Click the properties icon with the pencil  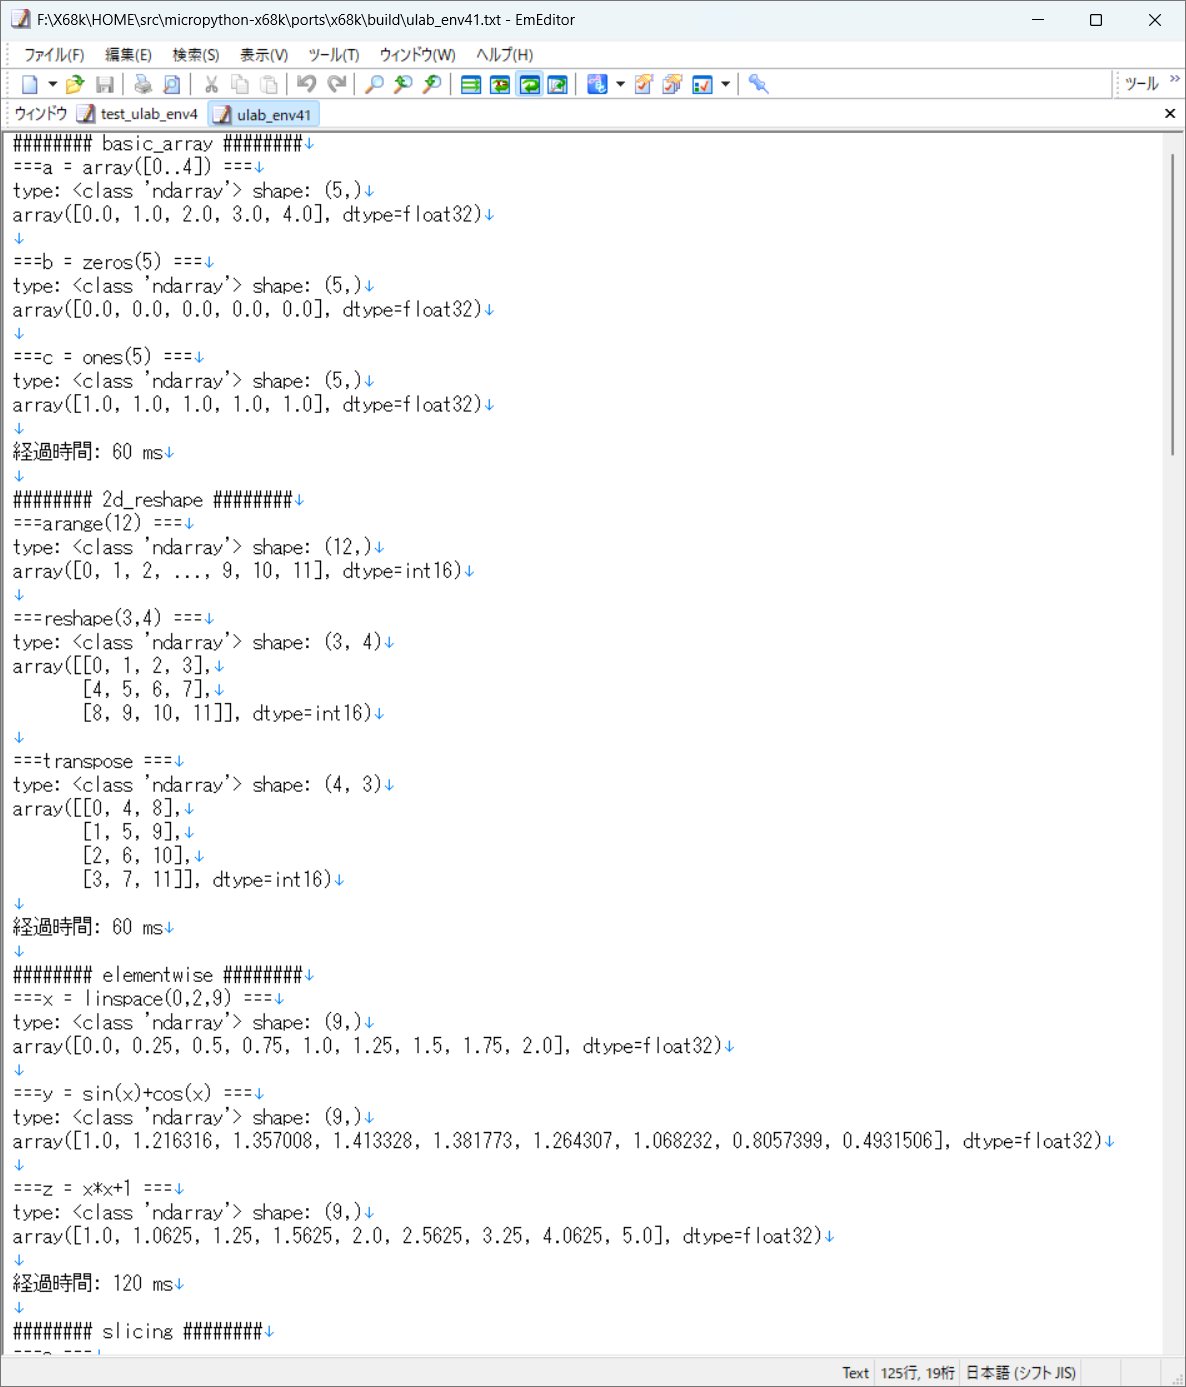(644, 85)
